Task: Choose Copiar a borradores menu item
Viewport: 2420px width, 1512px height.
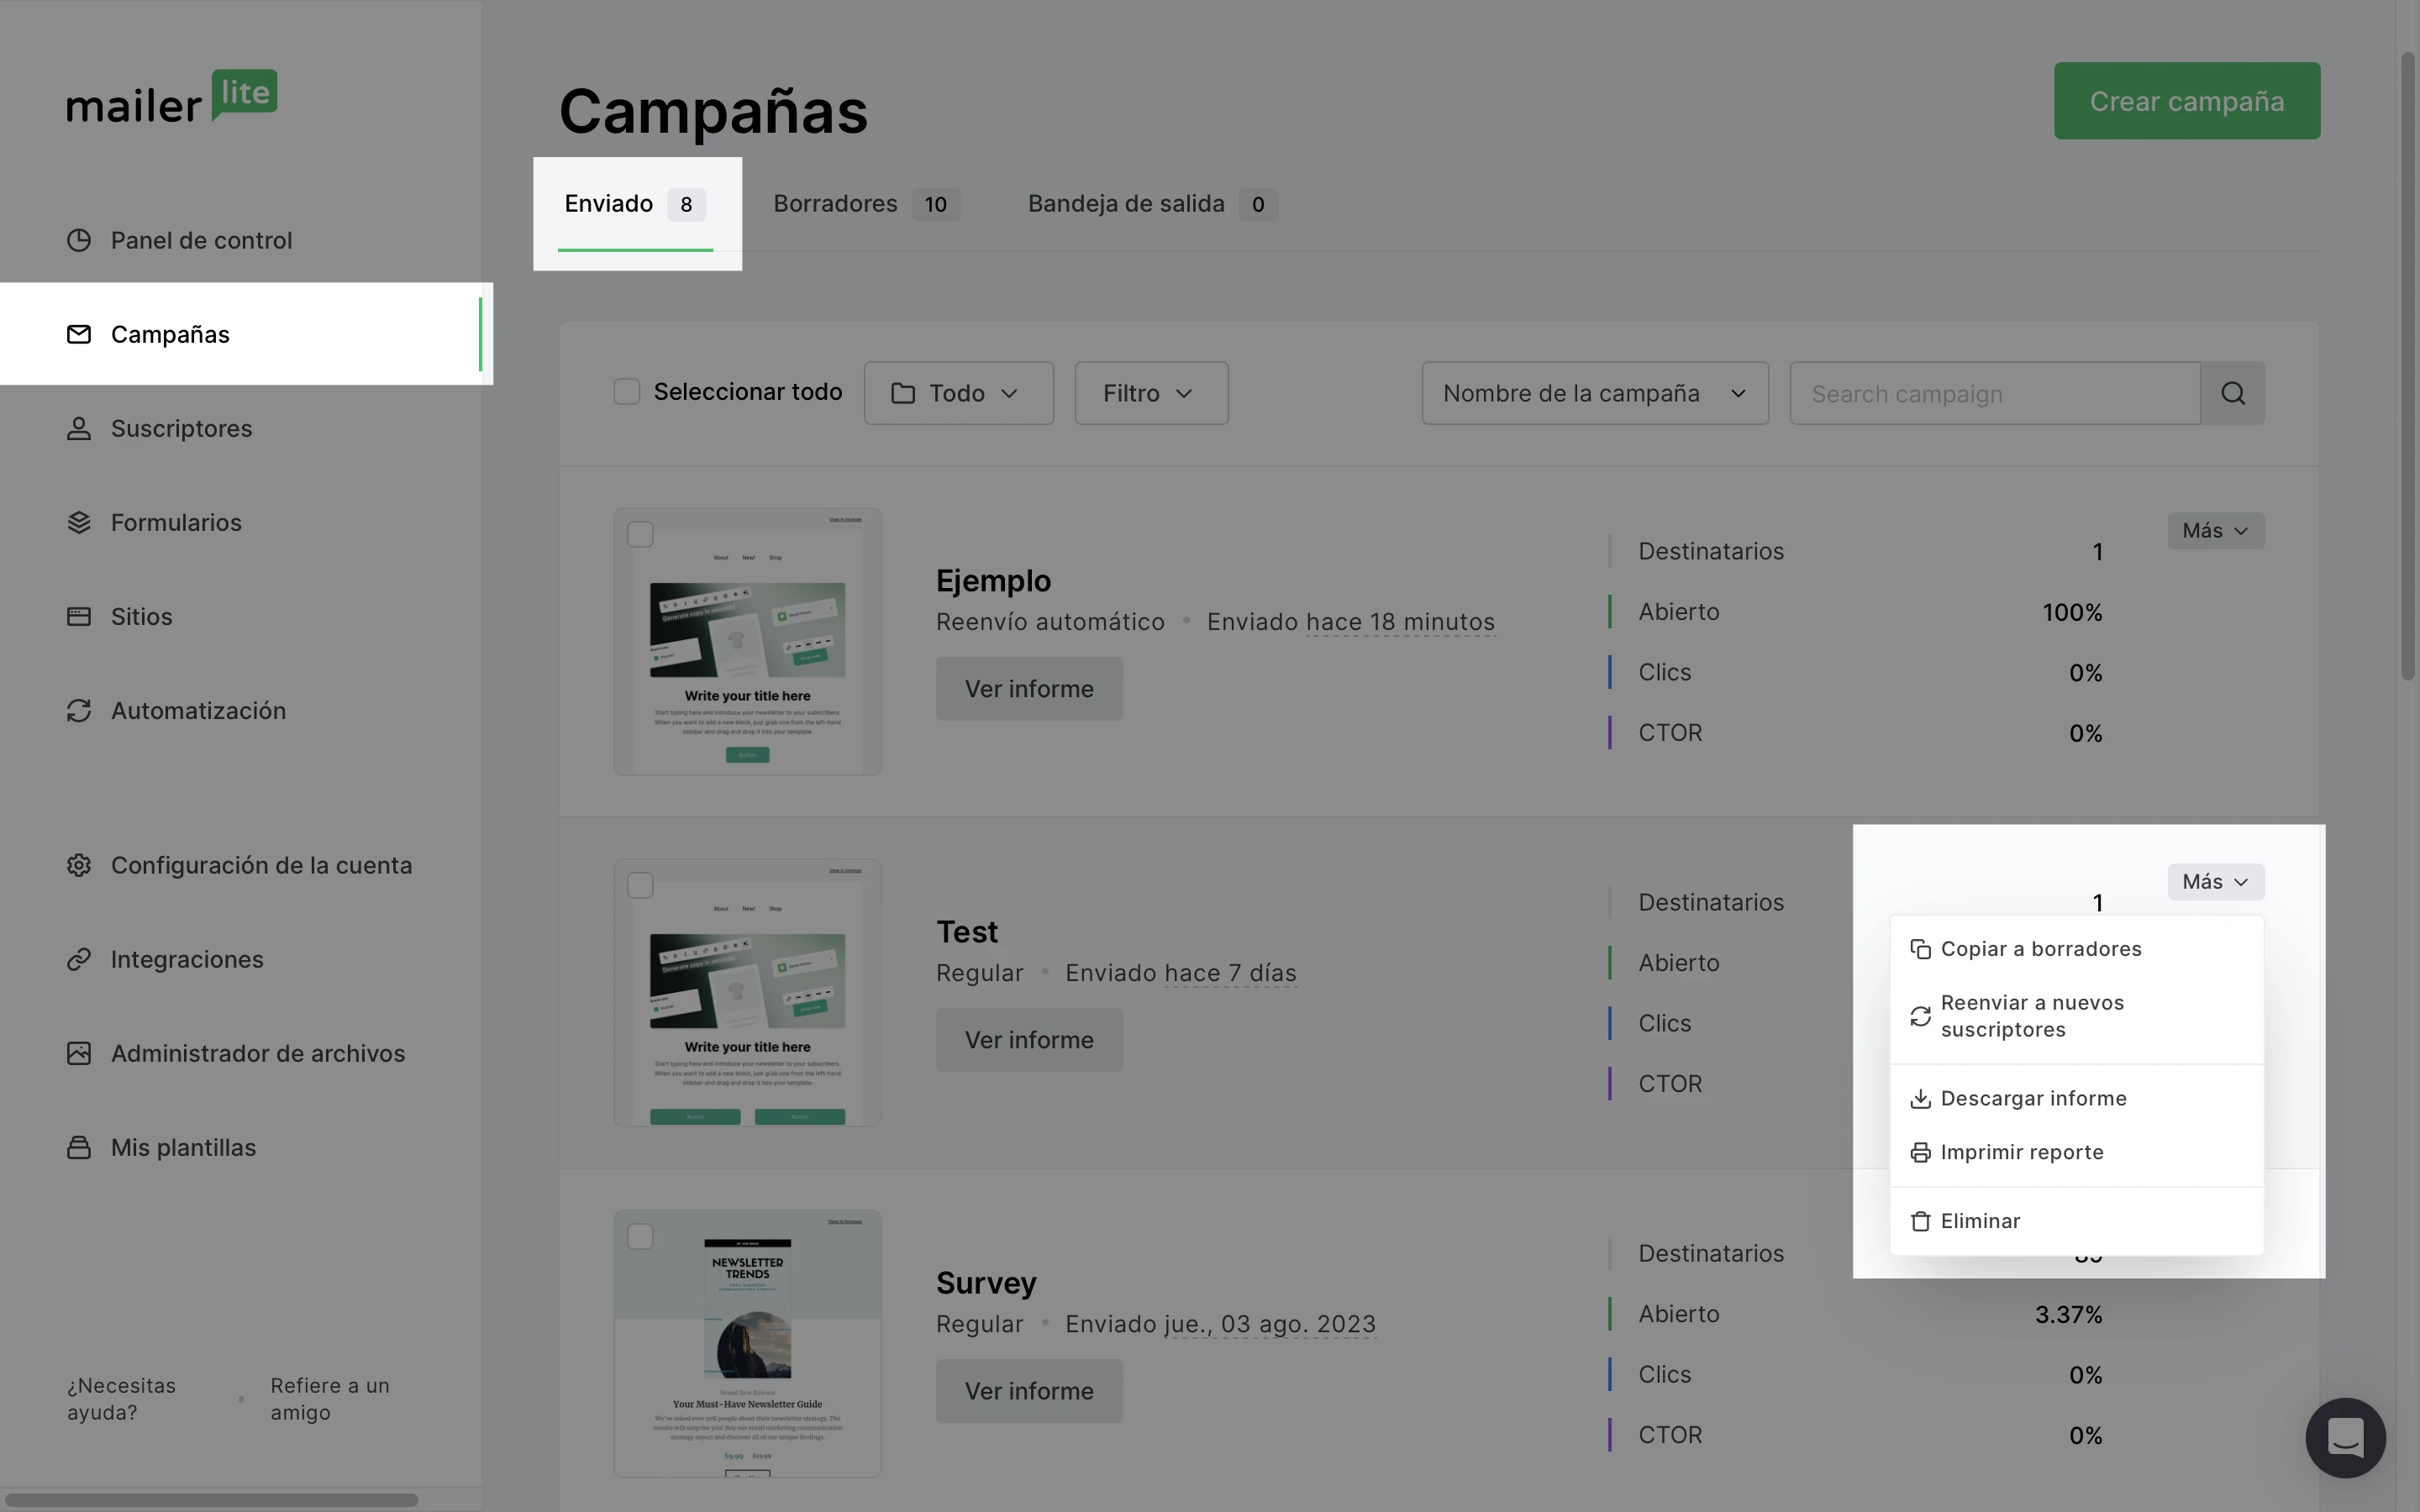Action: [x=2040, y=949]
